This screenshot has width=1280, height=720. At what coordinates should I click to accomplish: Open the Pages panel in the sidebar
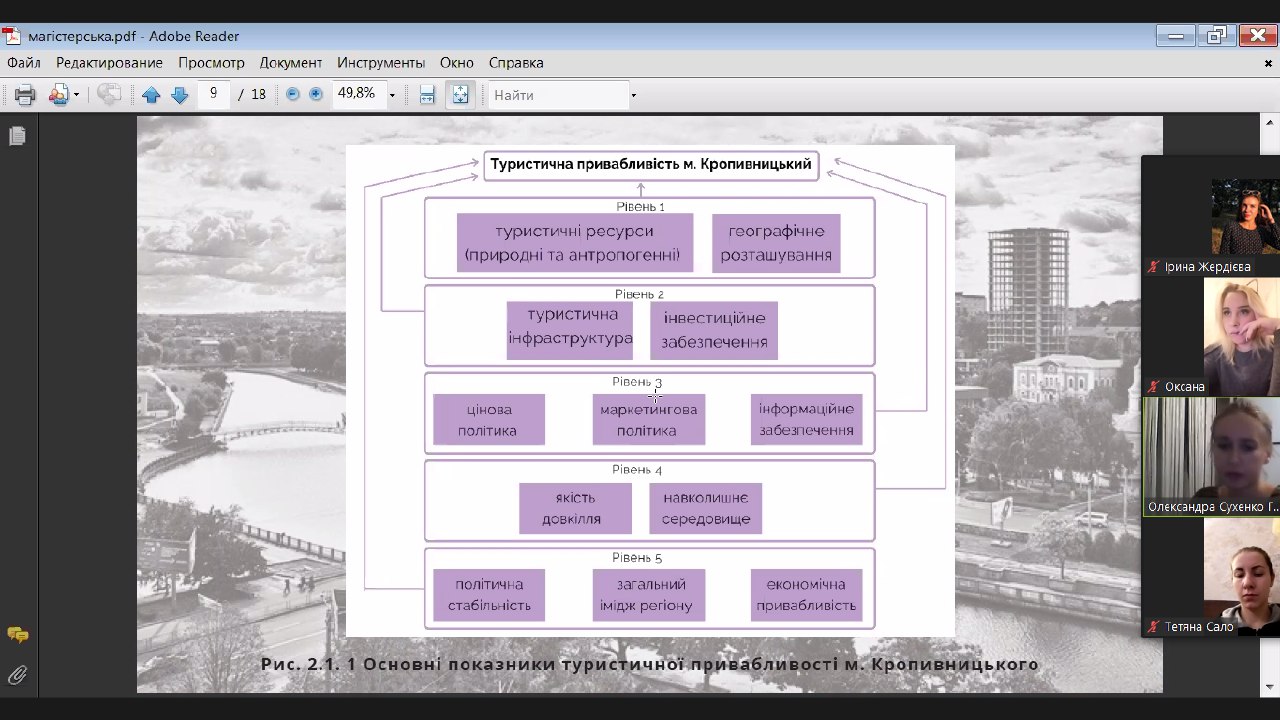tap(17, 136)
